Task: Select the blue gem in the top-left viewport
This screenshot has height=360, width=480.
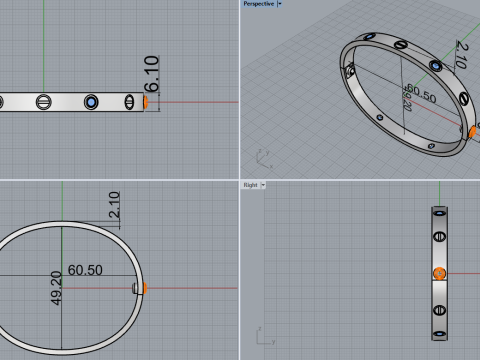Action: 91,102
